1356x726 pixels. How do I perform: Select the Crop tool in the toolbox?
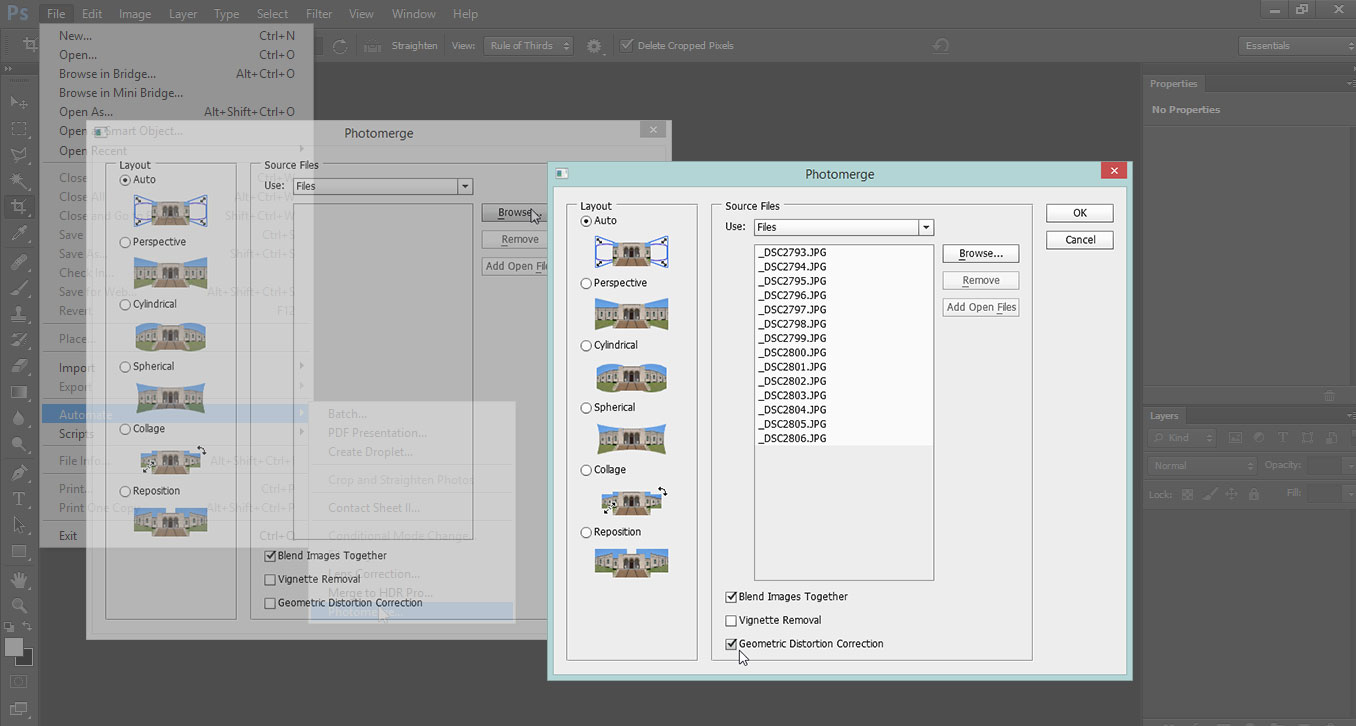point(19,207)
